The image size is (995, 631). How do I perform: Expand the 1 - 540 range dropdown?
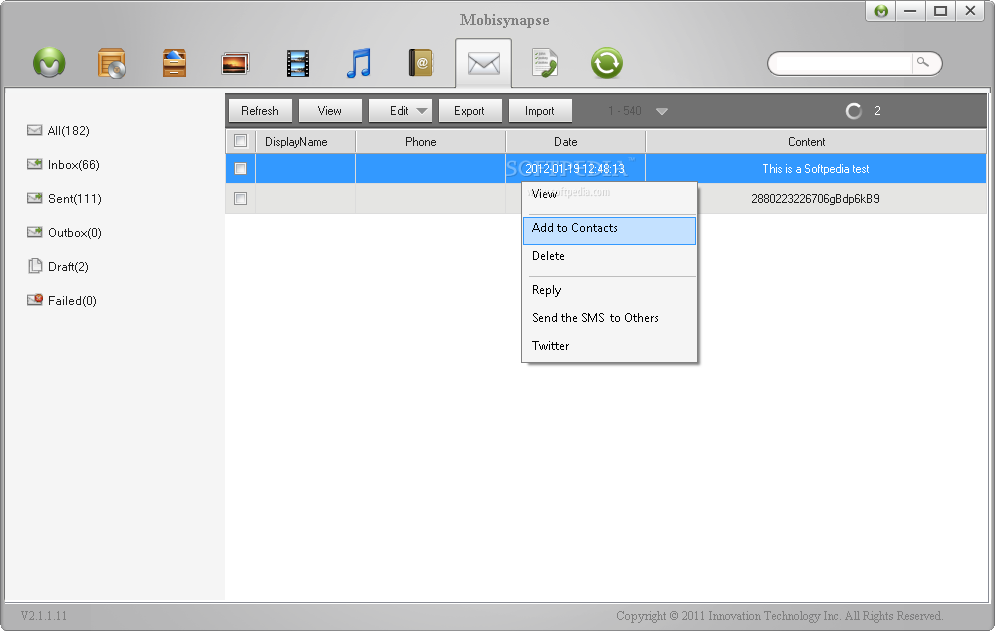661,111
